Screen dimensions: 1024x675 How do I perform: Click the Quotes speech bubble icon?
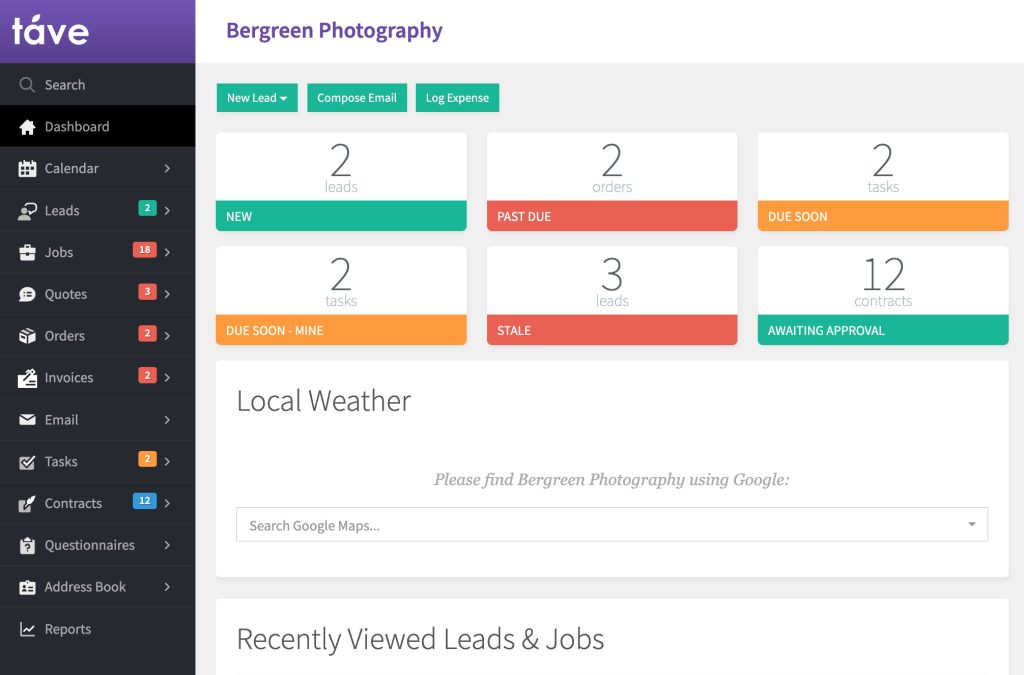pyautogui.click(x=27, y=294)
